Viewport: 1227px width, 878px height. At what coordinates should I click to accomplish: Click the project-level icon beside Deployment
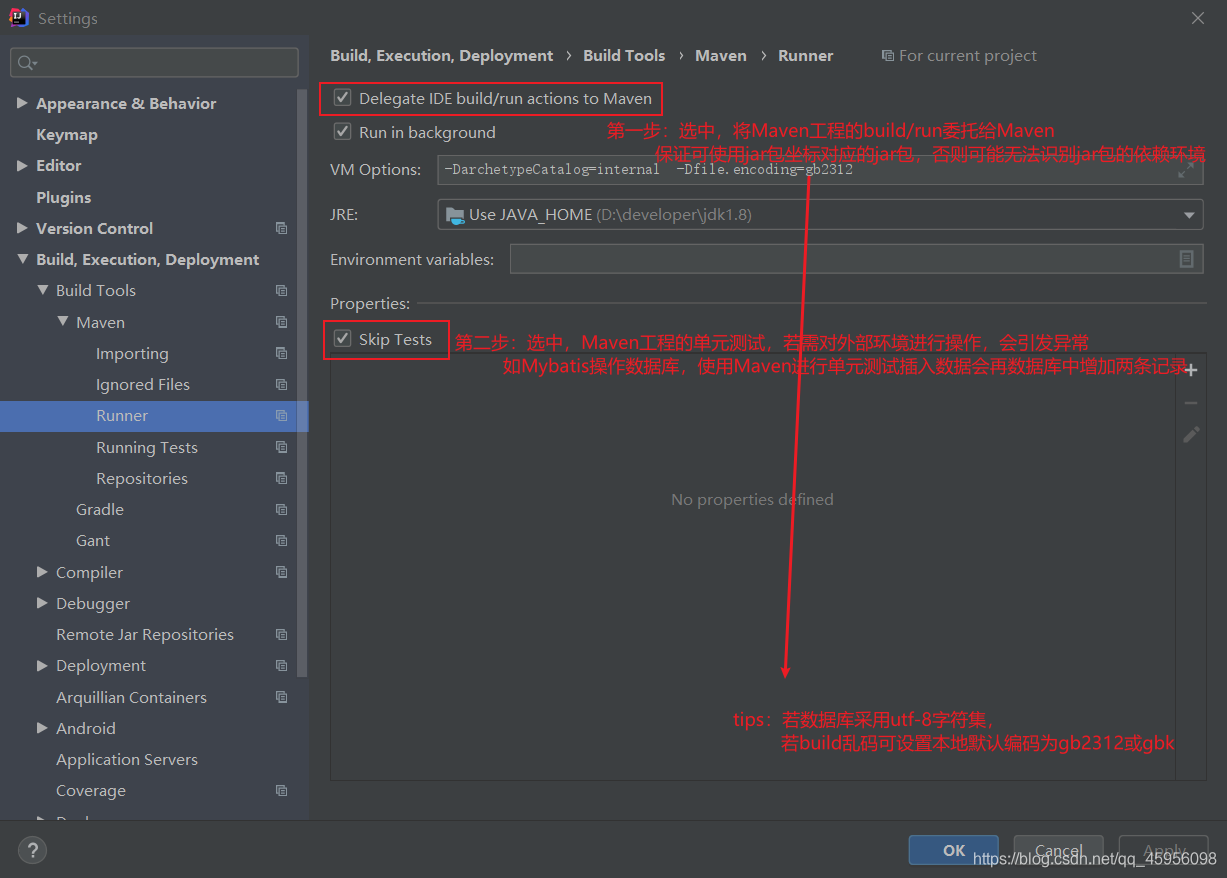click(x=281, y=666)
